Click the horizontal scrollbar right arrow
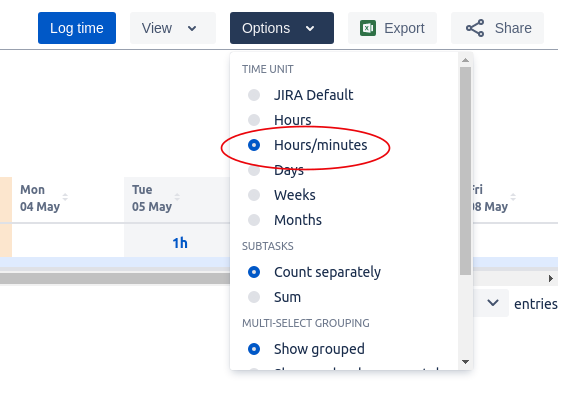The width and height of the screenshot is (582, 398). tap(551, 278)
